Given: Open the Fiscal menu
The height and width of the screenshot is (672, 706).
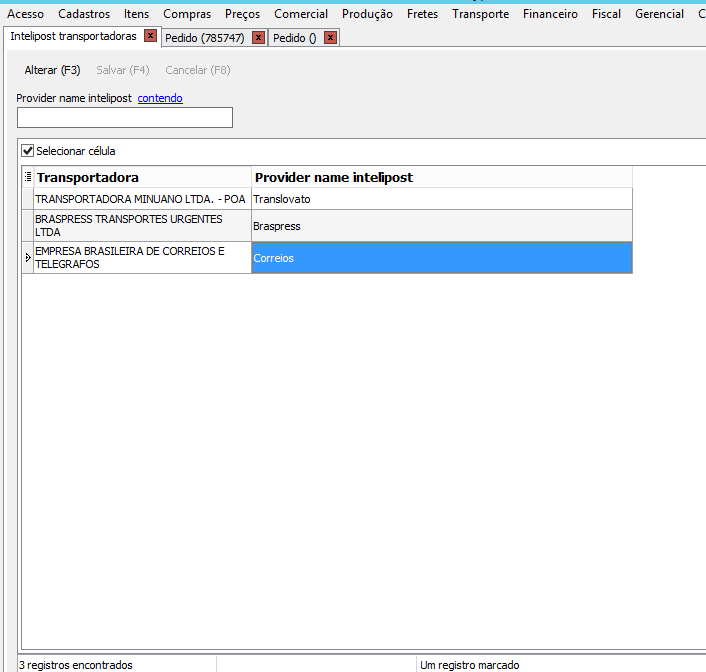Looking at the screenshot, I should pyautogui.click(x=606, y=14).
